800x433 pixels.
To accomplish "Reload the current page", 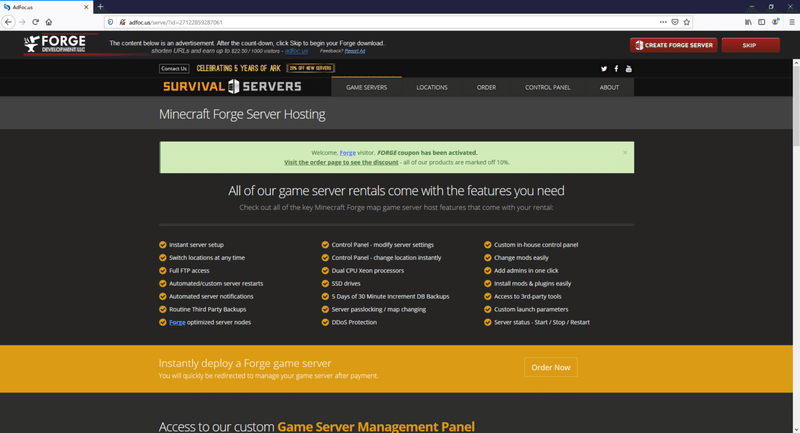I will (35, 22).
